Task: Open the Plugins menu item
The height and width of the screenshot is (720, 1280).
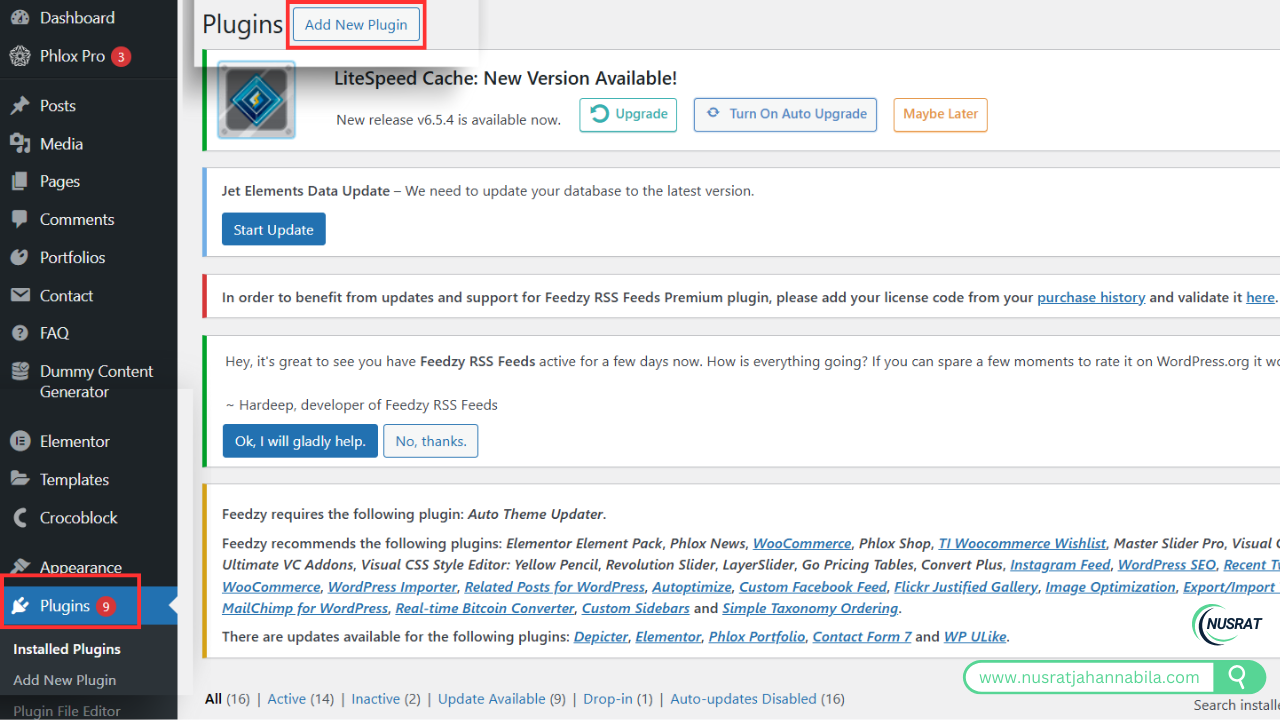Action: (65, 606)
